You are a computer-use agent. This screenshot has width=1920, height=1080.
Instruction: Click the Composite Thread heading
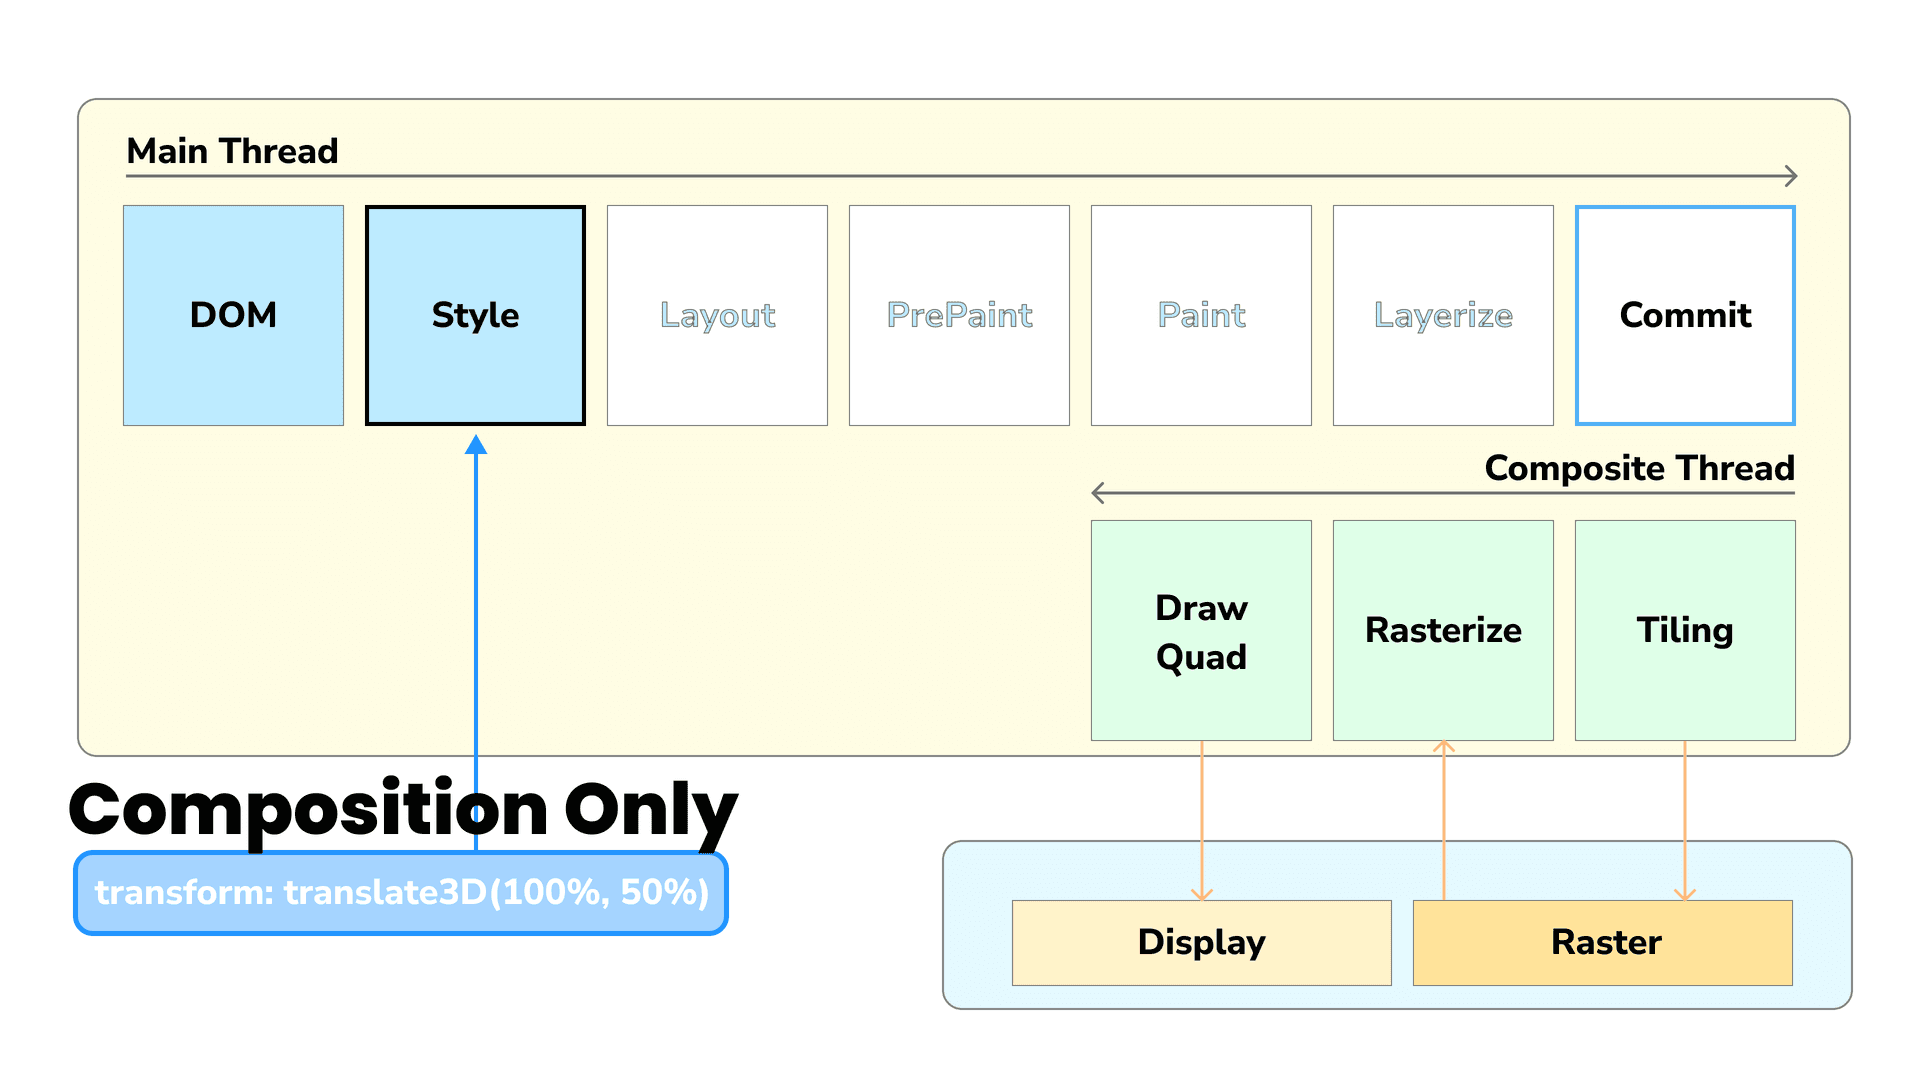click(x=1639, y=468)
